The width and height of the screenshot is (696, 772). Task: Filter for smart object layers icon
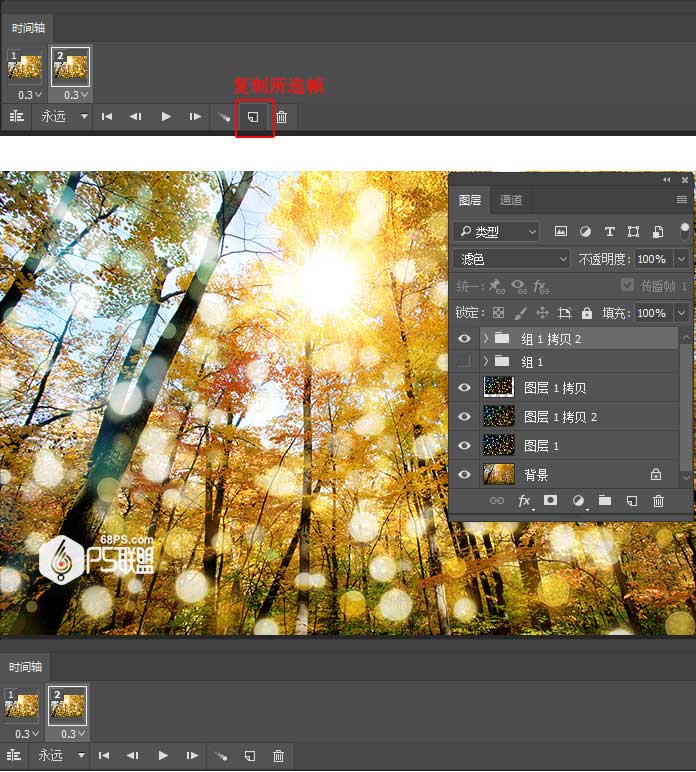[x=658, y=231]
